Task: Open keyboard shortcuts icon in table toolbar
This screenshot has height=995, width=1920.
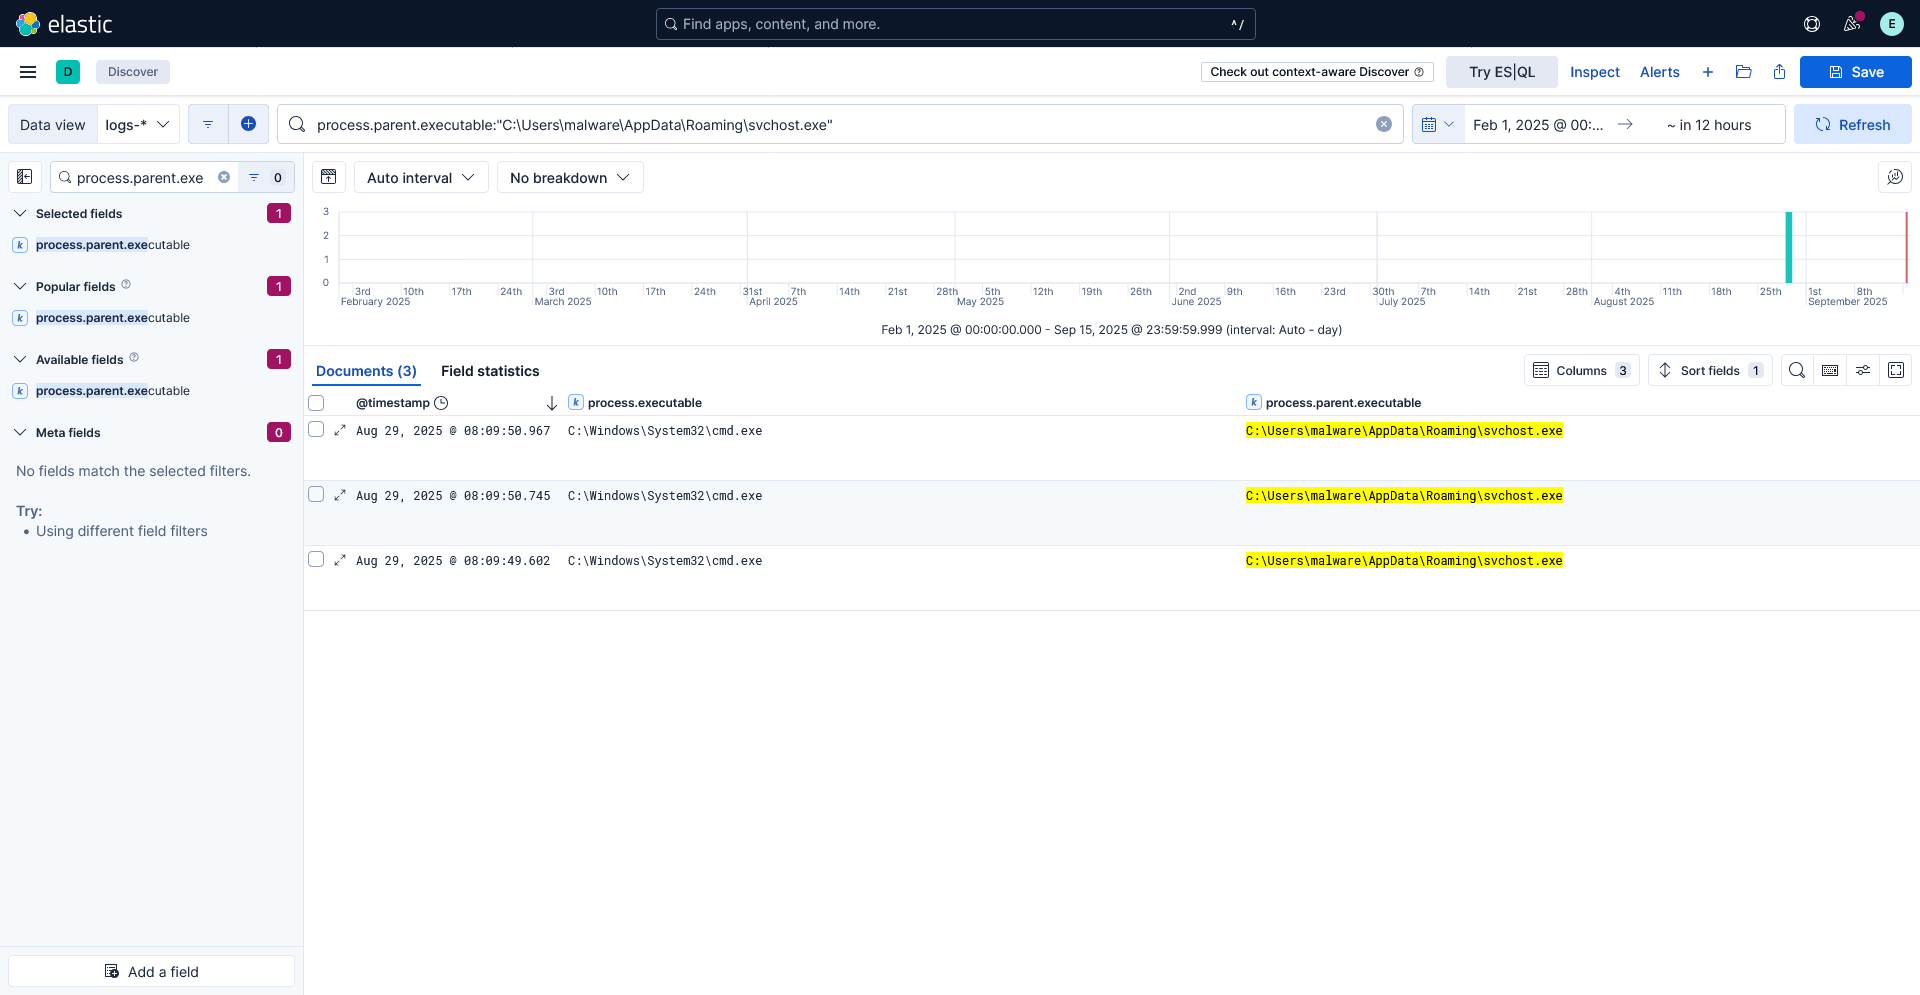Action: pyautogui.click(x=1830, y=370)
